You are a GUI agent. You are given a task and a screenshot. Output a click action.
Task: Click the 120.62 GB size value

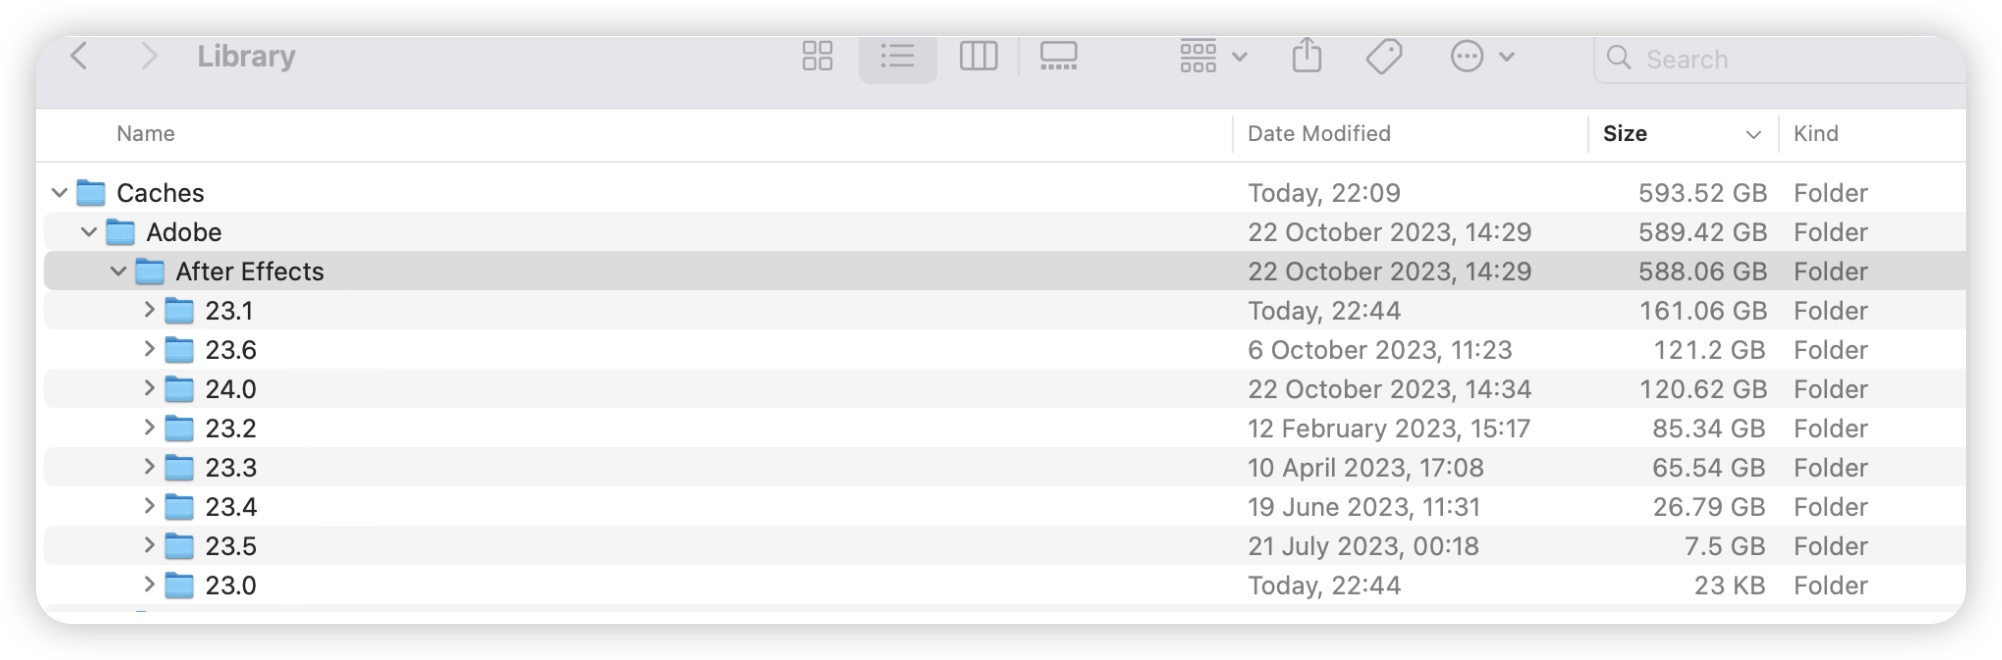[x=1703, y=389]
